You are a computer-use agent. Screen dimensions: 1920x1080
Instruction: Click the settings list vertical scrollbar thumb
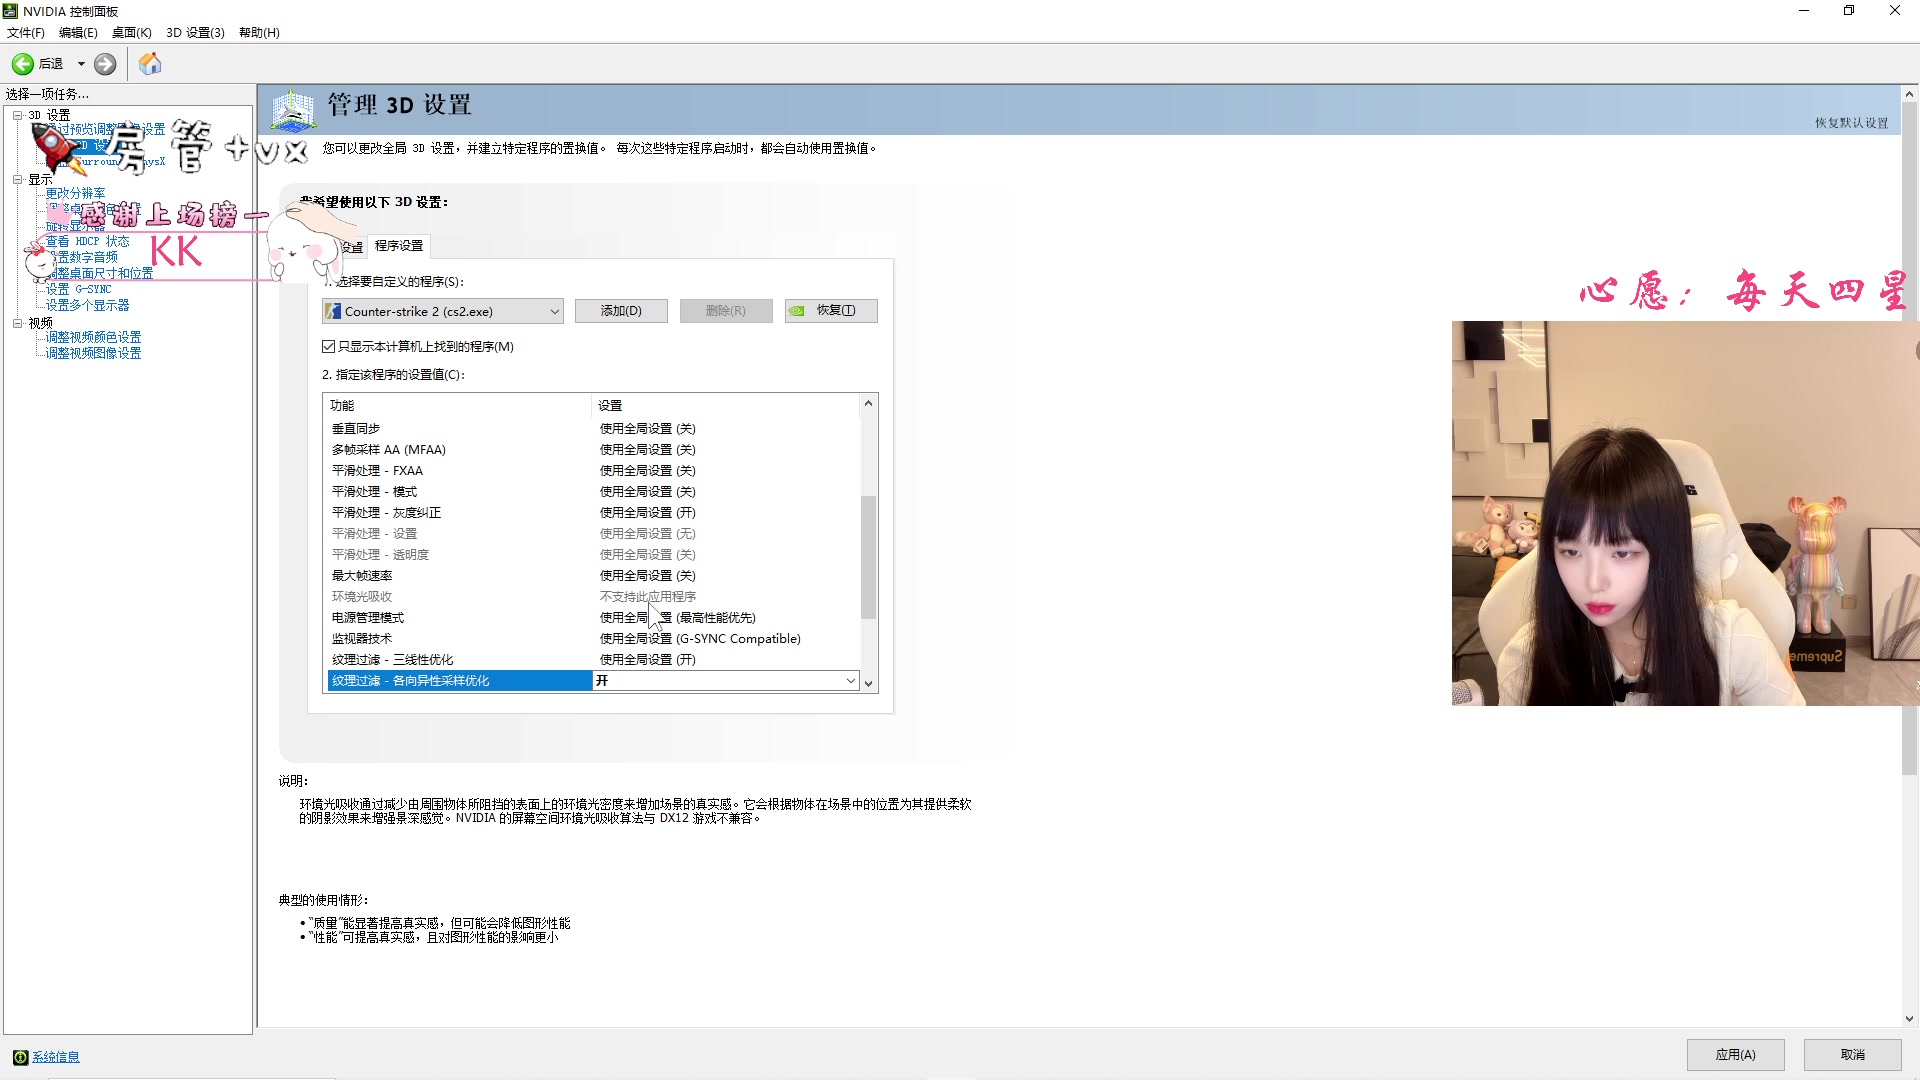(868, 557)
